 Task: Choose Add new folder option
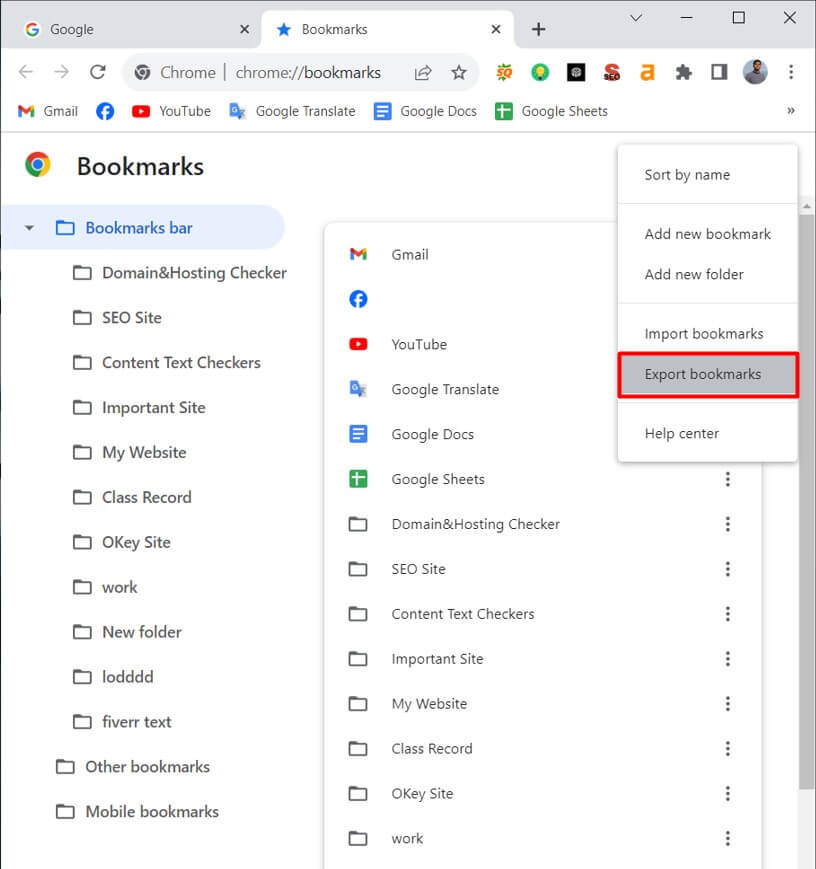click(x=707, y=274)
